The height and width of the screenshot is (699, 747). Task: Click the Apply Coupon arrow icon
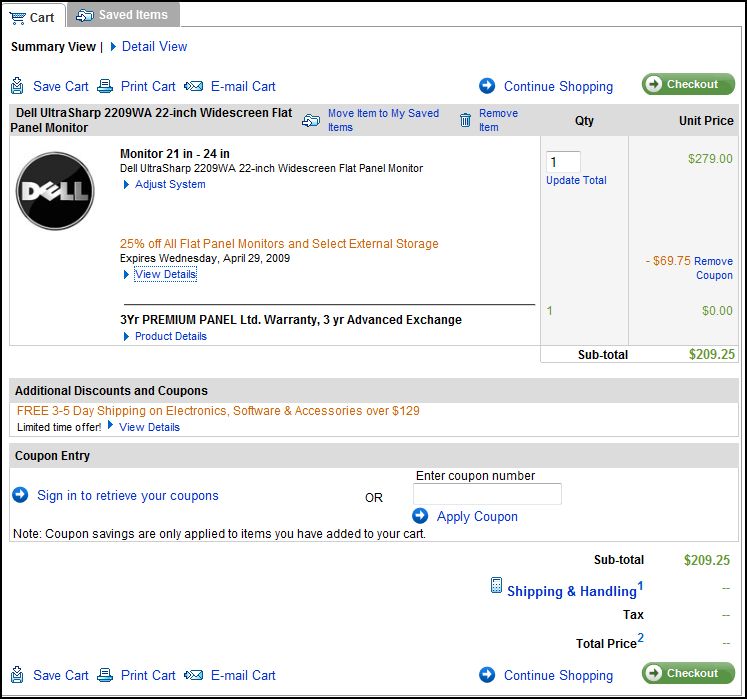pyautogui.click(x=420, y=516)
